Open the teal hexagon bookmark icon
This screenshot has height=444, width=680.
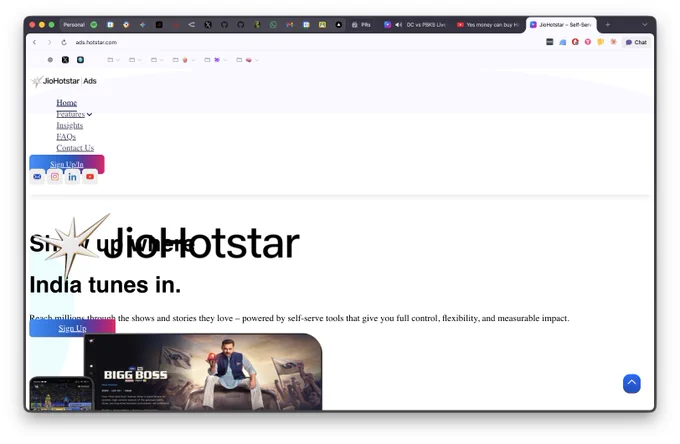[80, 60]
